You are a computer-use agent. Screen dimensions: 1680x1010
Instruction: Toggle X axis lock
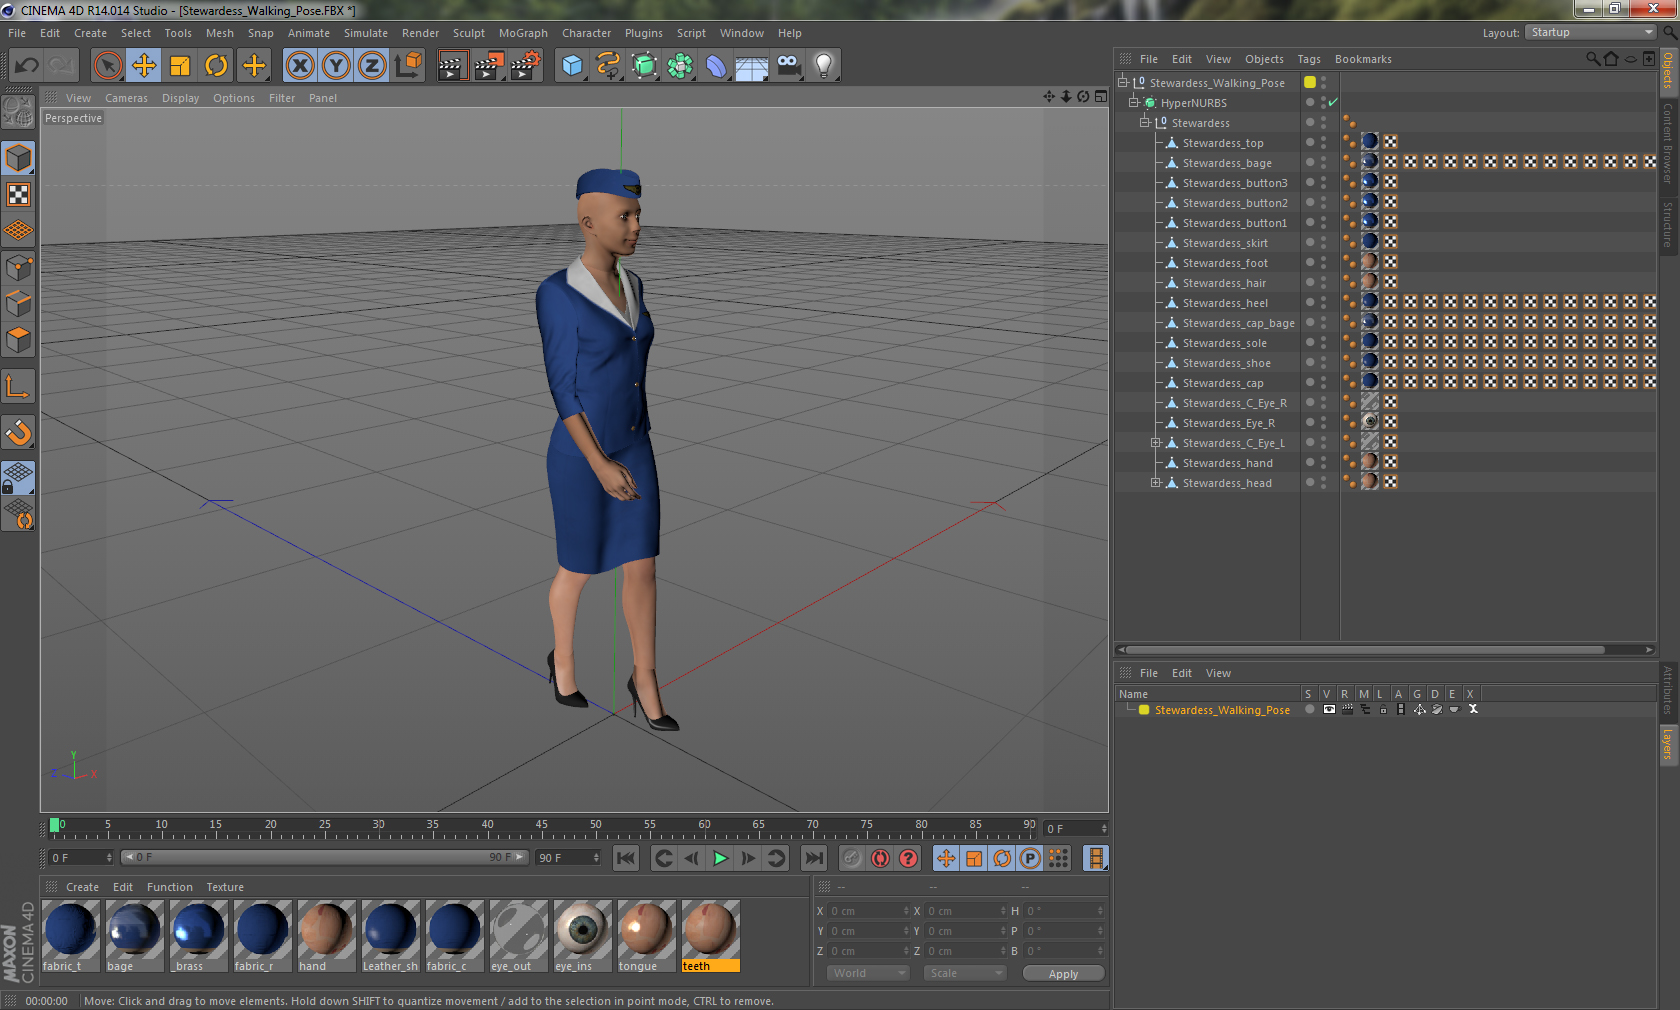click(299, 66)
